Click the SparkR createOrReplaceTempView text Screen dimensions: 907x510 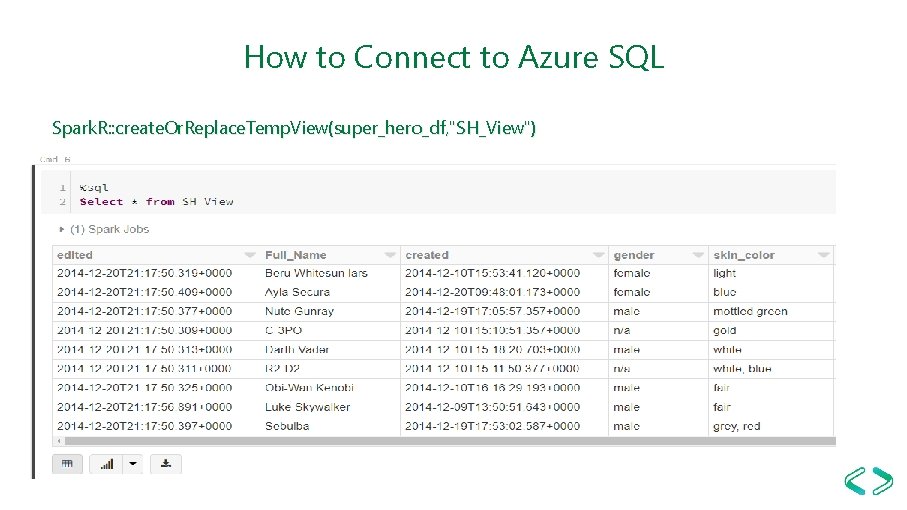(x=294, y=128)
